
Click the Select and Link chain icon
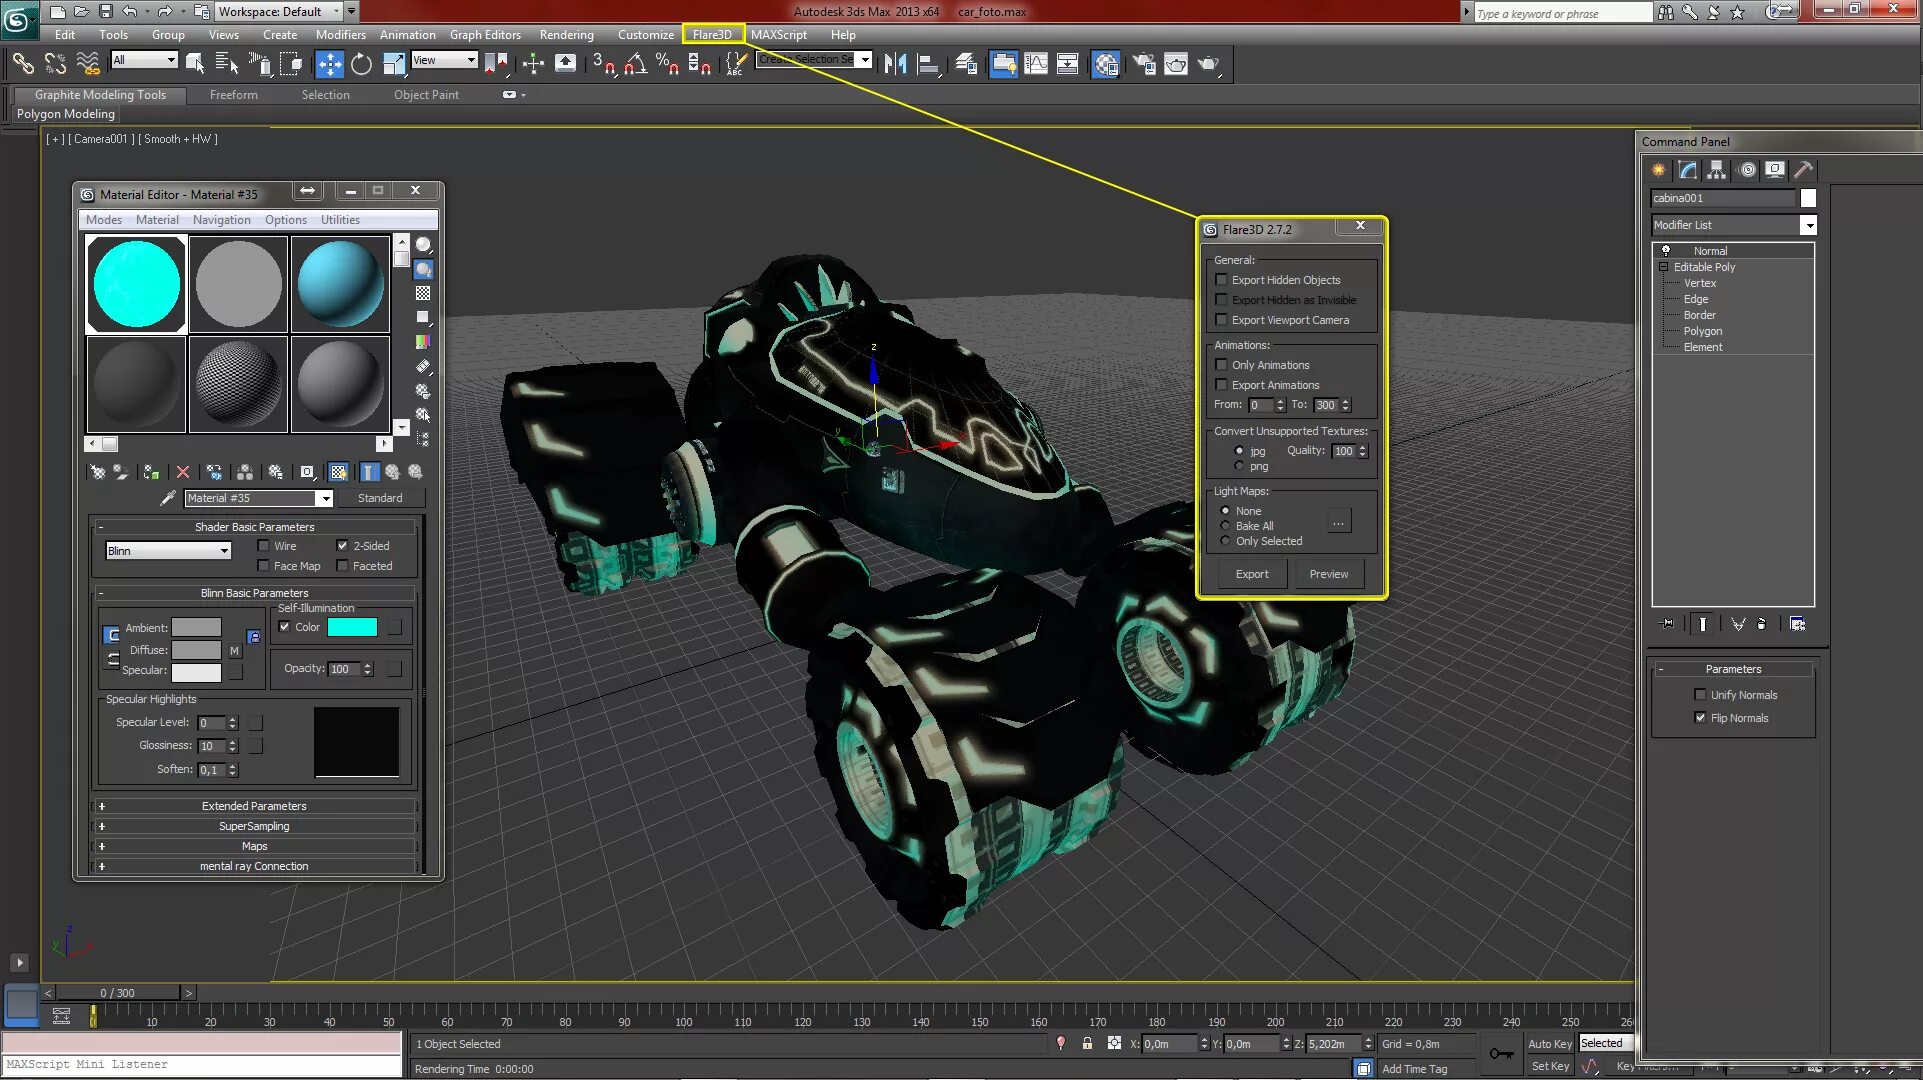[22, 64]
